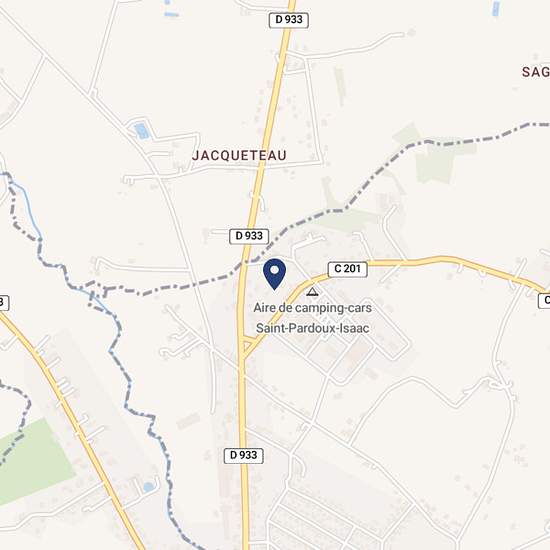
Task: Select the D 933 shield near Jacqueteau
Action: 249,236
